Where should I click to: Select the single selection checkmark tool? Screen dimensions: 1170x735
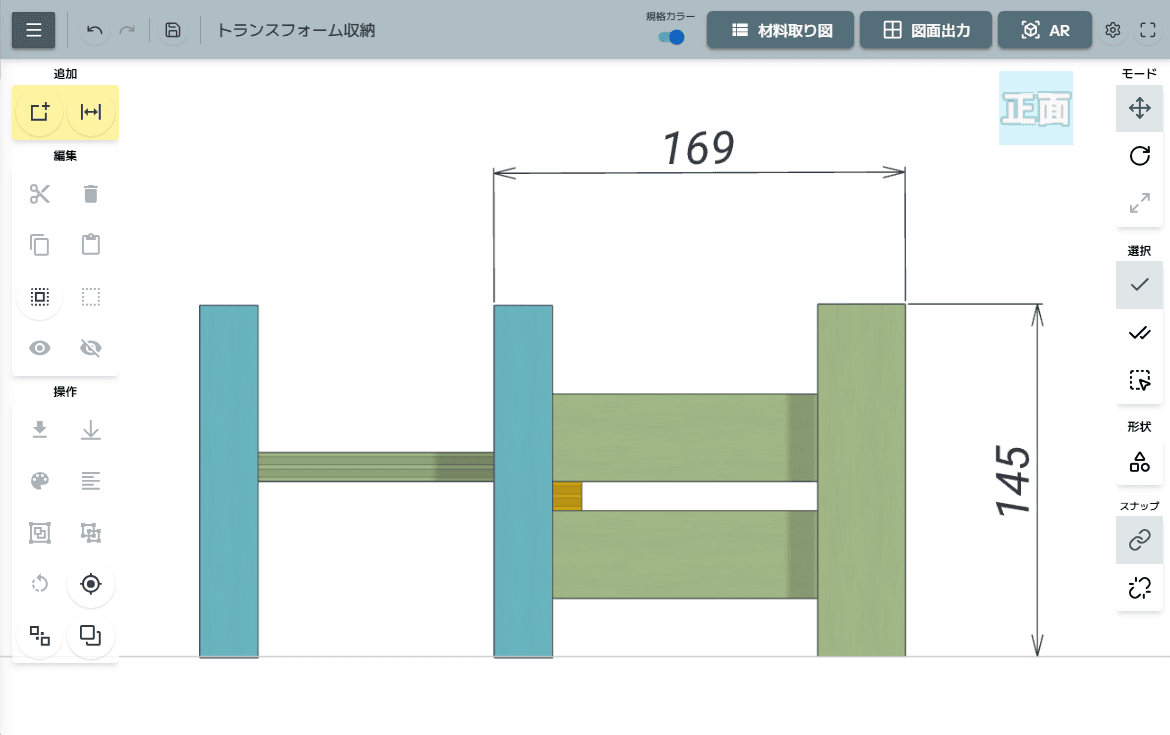[1139, 284]
